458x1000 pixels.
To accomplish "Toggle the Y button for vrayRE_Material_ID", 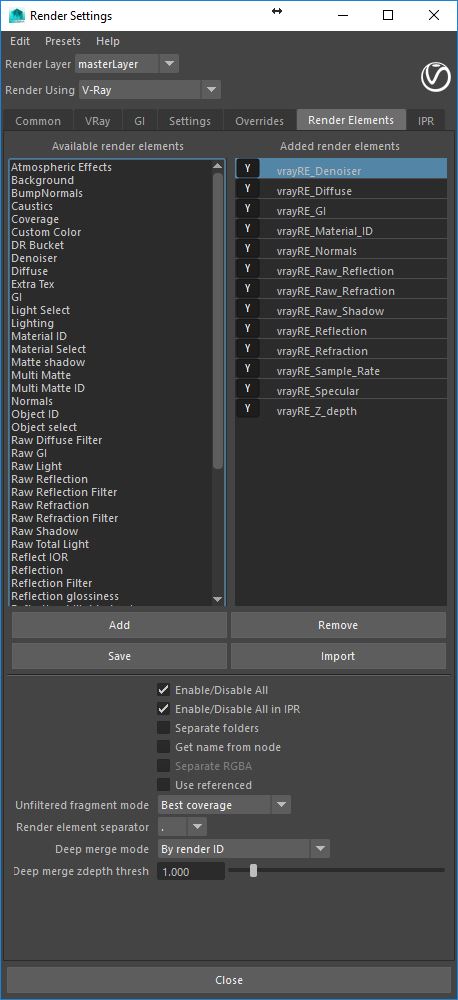I will pyautogui.click(x=247, y=229).
